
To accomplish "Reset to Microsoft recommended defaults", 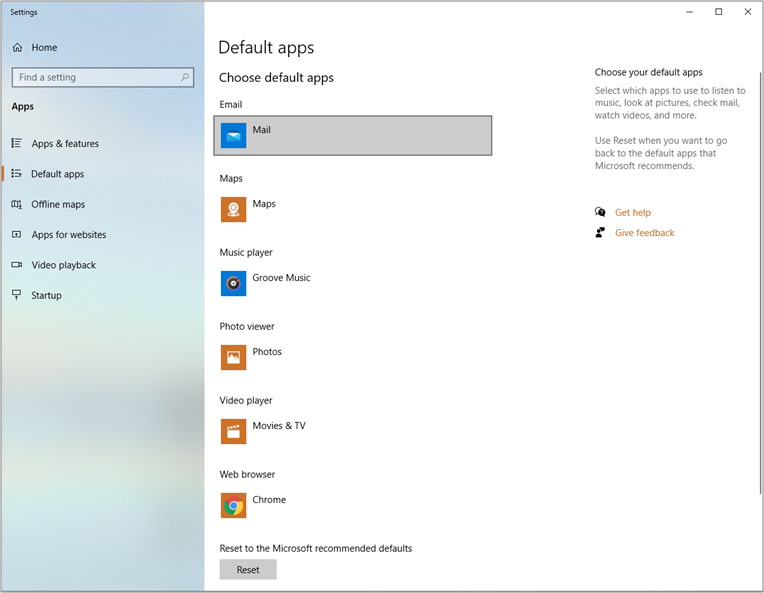I will click(x=248, y=569).
